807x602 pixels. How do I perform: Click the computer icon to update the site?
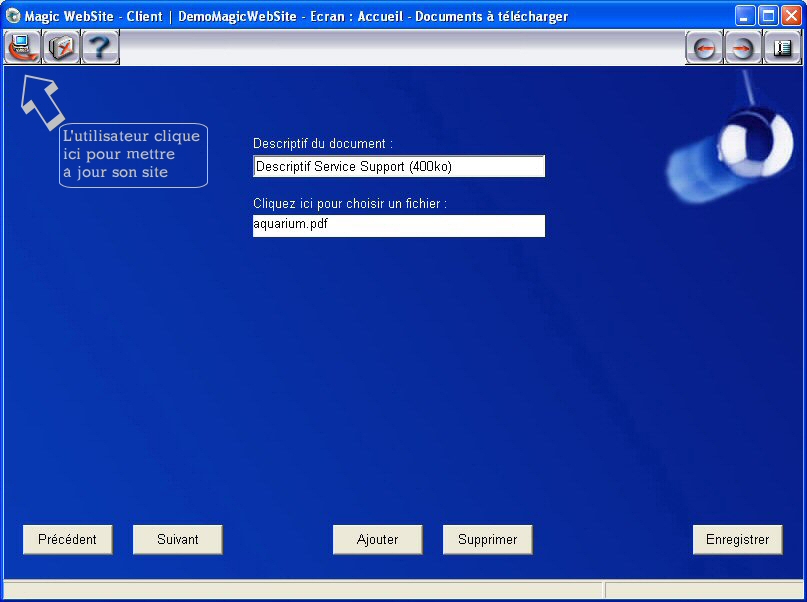coord(22,47)
